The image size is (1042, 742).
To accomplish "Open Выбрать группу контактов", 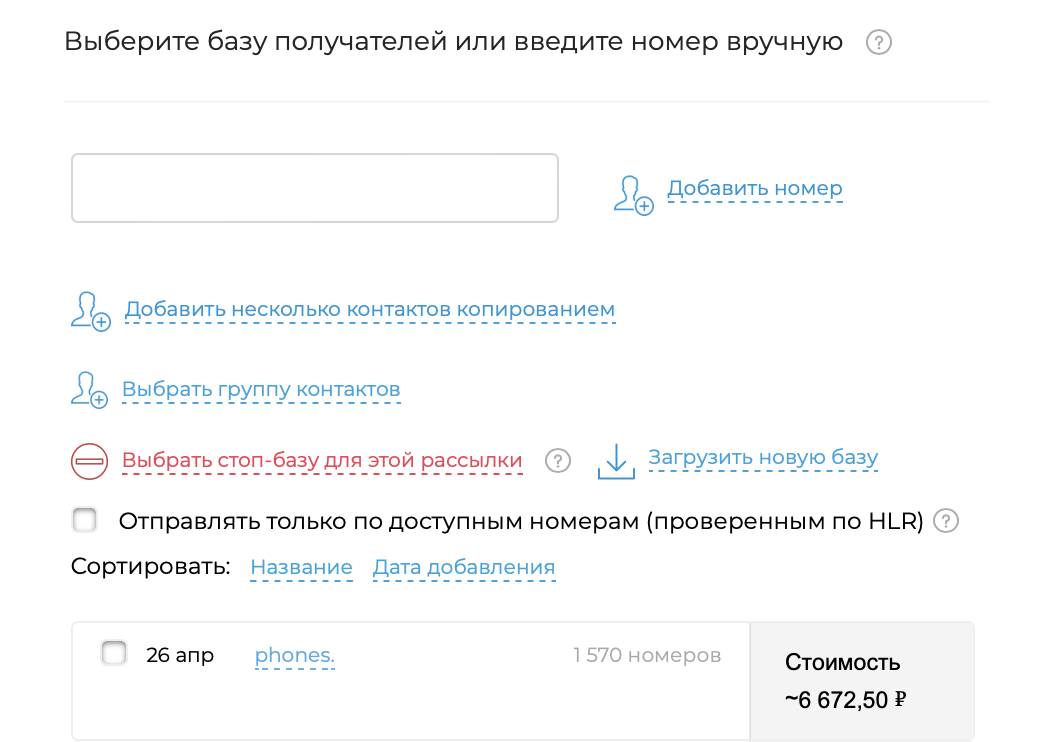I will (x=261, y=389).
